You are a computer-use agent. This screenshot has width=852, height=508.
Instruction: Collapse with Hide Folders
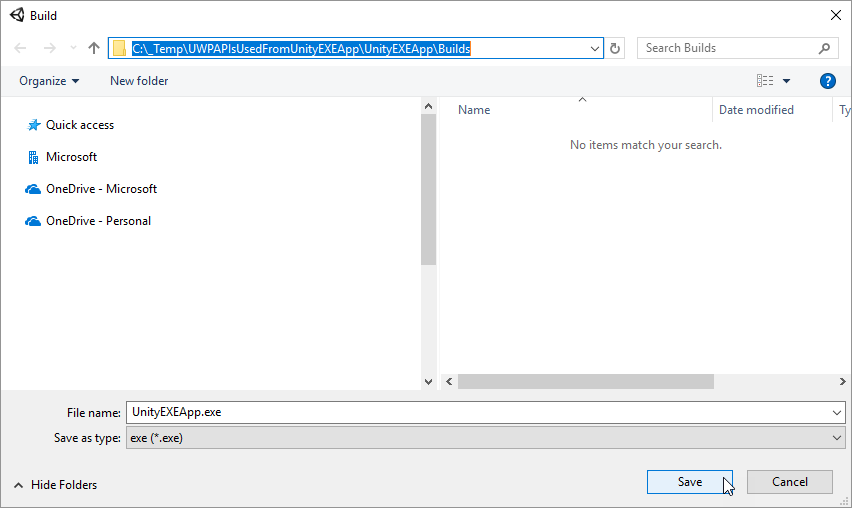pos(55,485)
